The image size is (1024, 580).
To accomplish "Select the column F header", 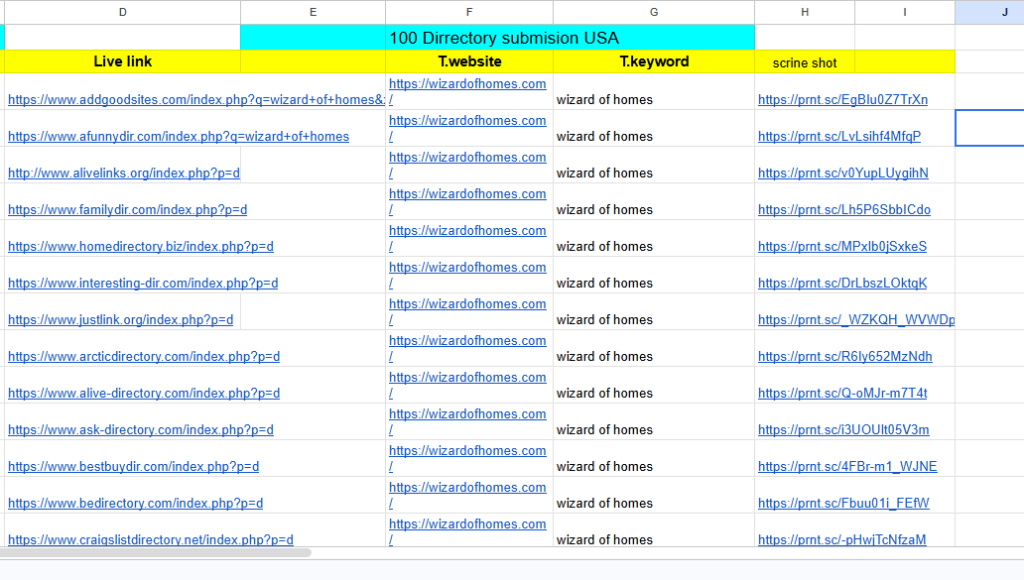I will tap(469, 12).
